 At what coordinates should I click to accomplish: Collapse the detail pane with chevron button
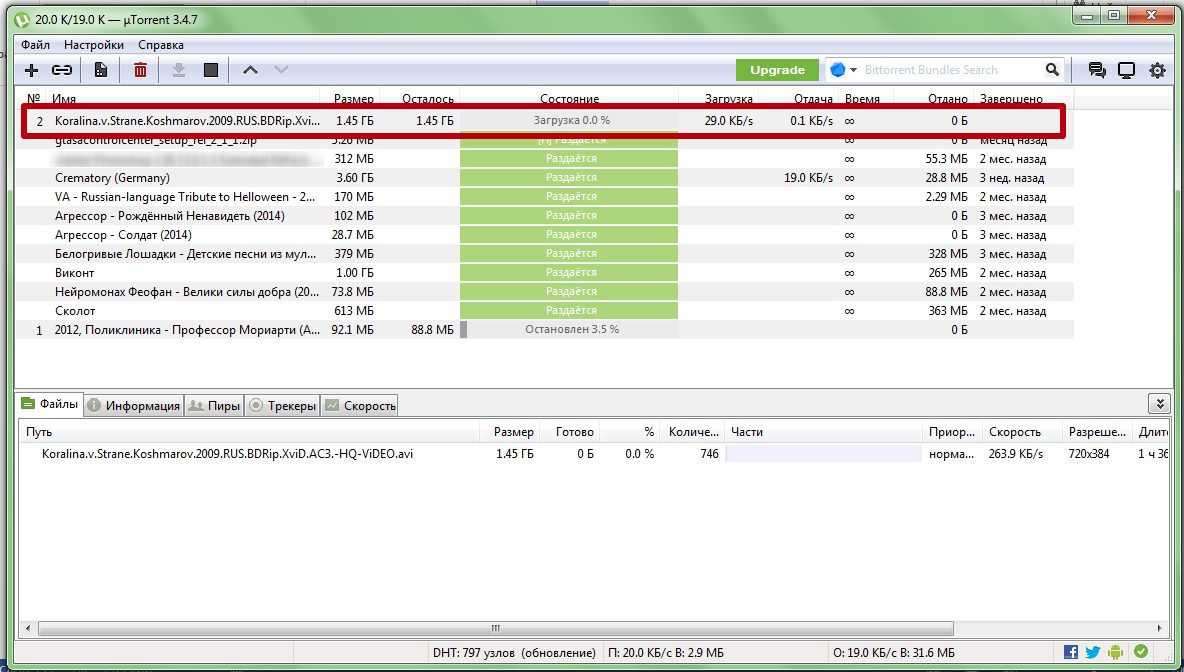[1159, 403]
